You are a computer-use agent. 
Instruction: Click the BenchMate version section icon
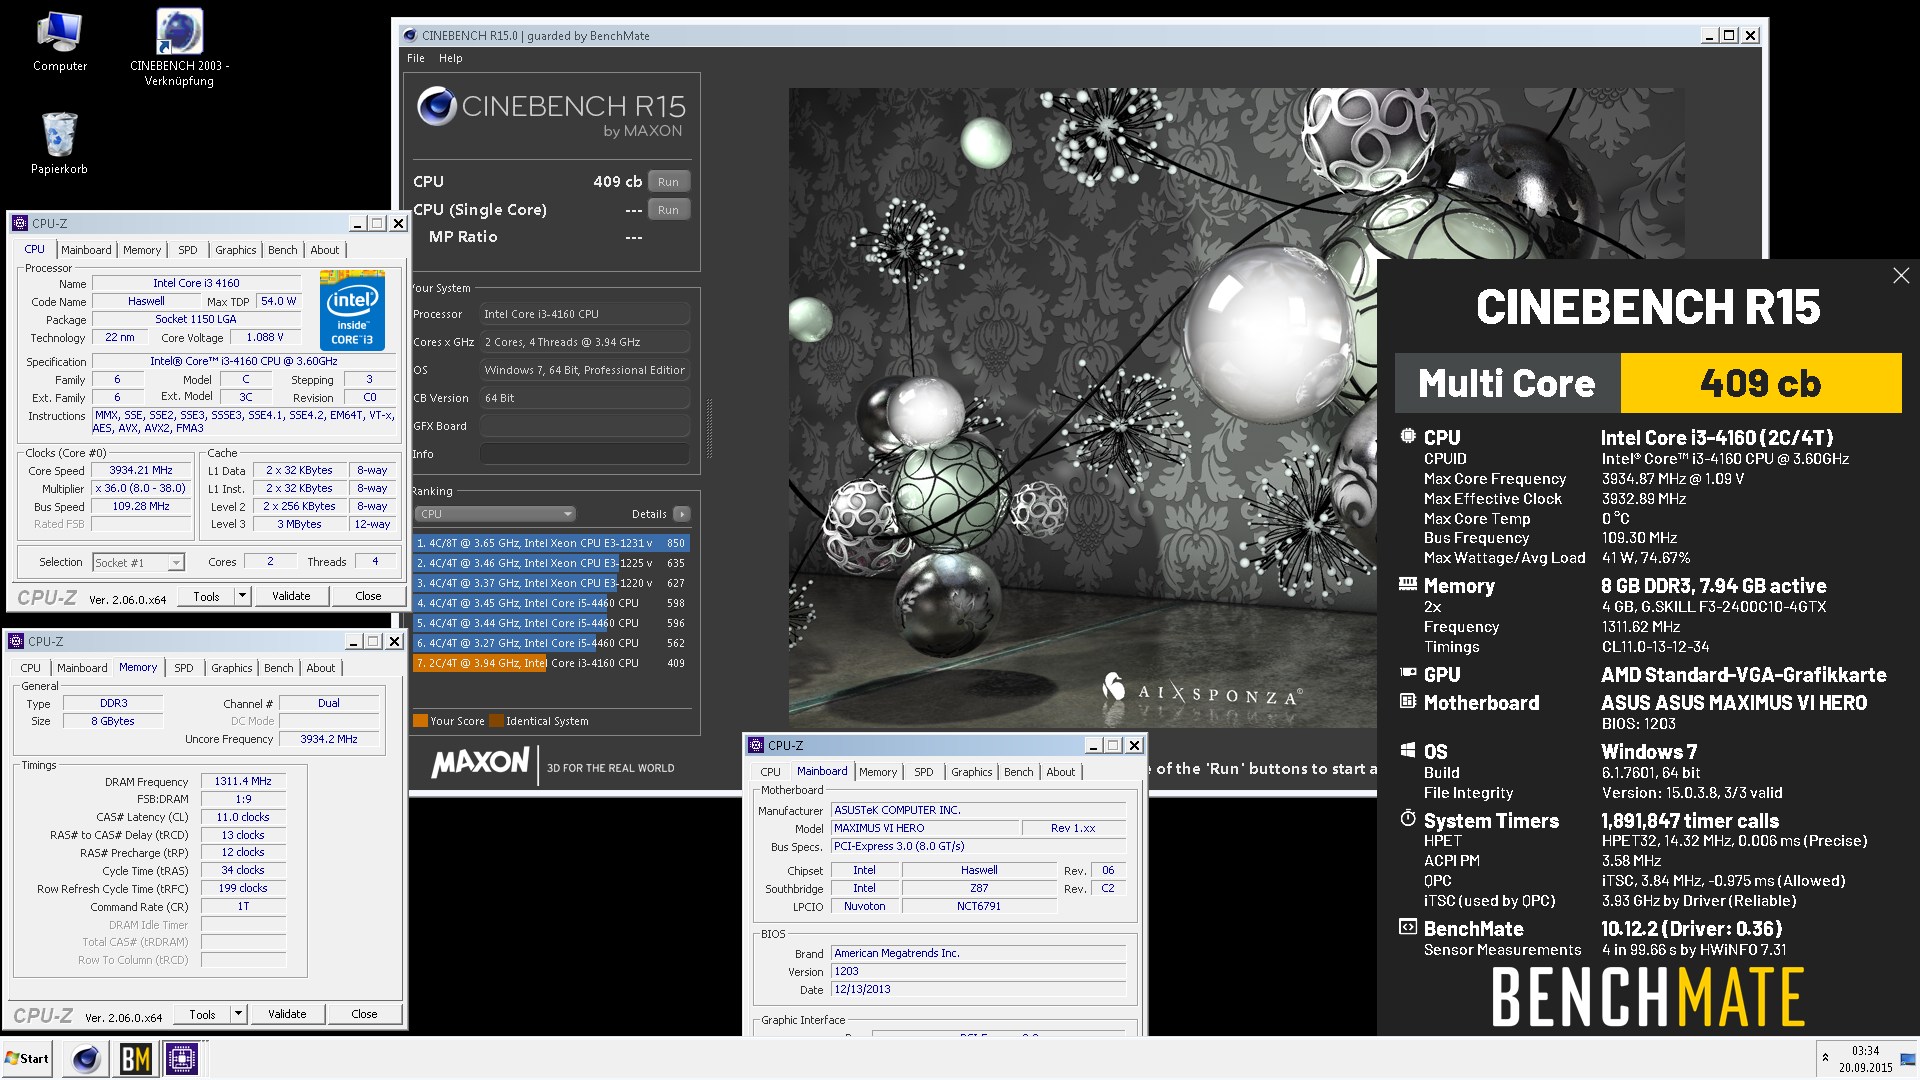pos(1408,927)
